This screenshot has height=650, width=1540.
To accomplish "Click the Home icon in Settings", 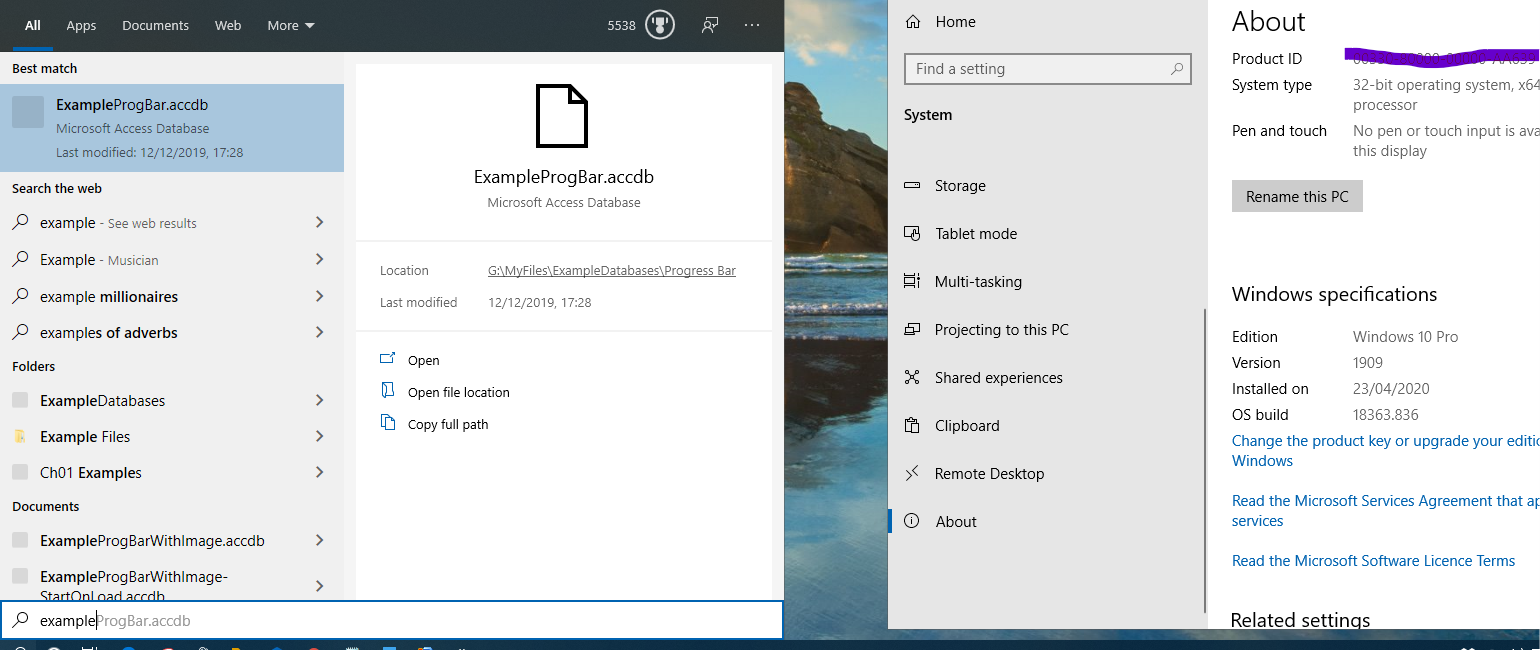I will pos(912,21).
